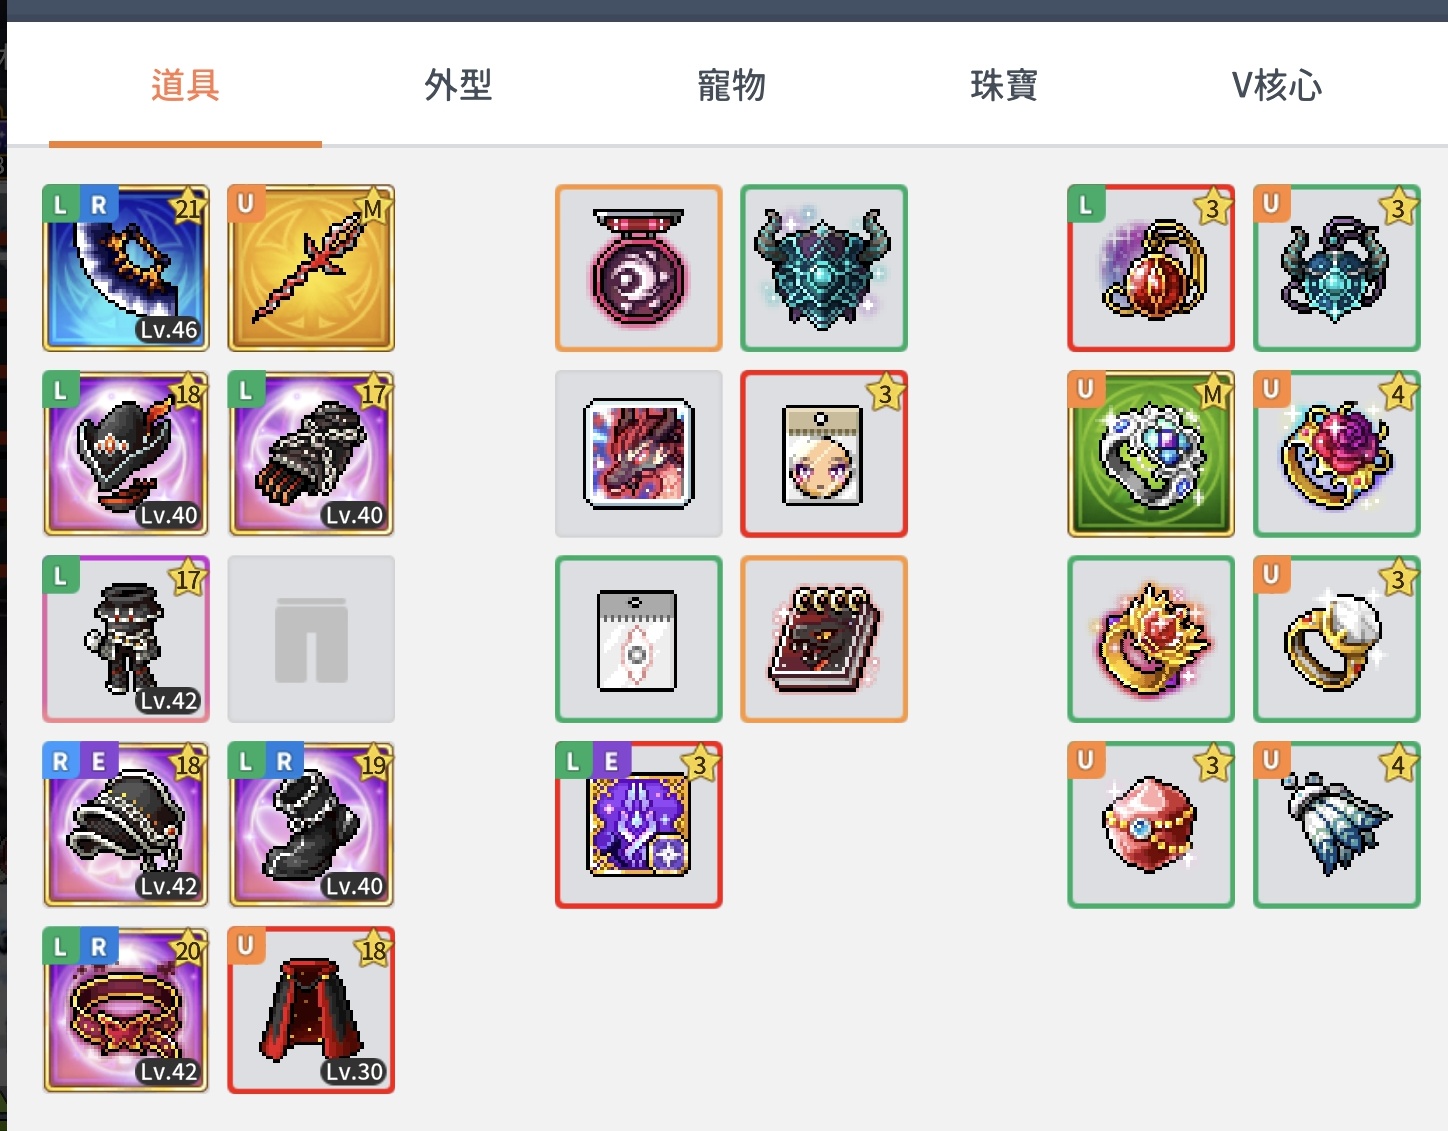Open the V核心 tab
This screenshot has height=1131, width=1448.
[x=1277, y=86]
